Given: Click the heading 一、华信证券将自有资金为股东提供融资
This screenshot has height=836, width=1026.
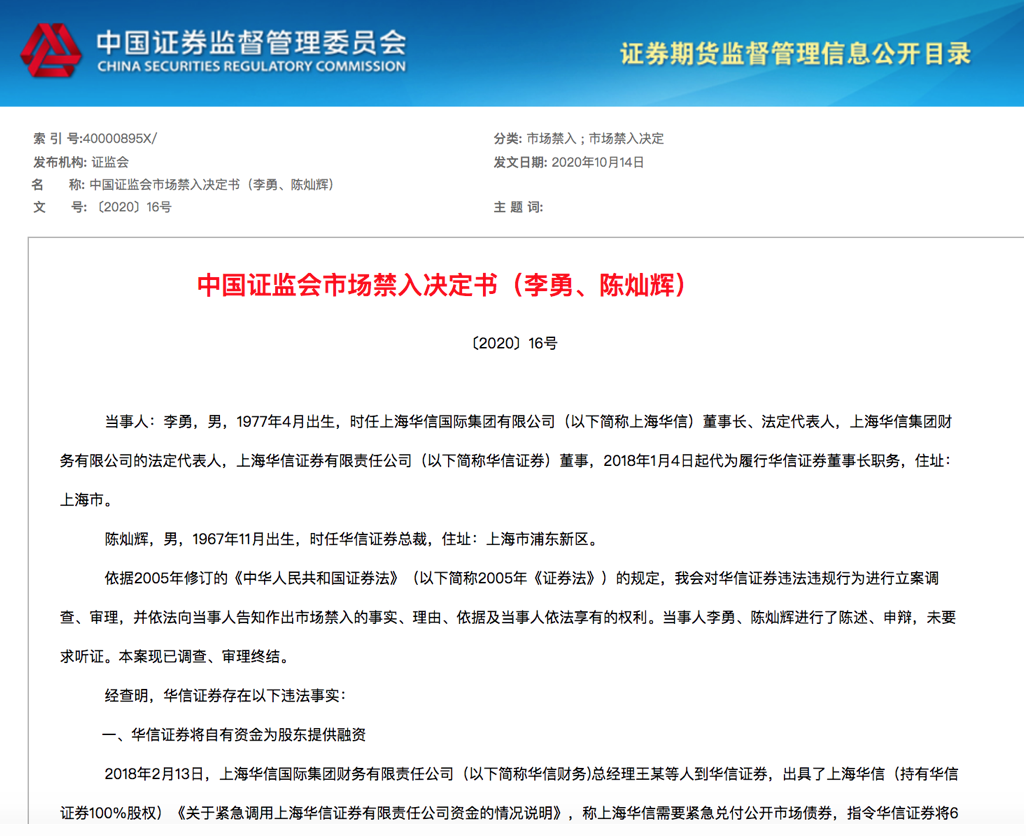Looking at the screenshot, I should 234,735.
